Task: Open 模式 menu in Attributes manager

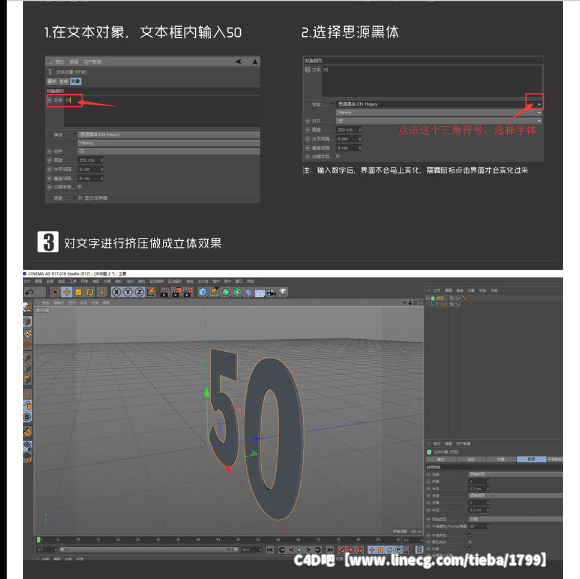Action: point(437,444)
